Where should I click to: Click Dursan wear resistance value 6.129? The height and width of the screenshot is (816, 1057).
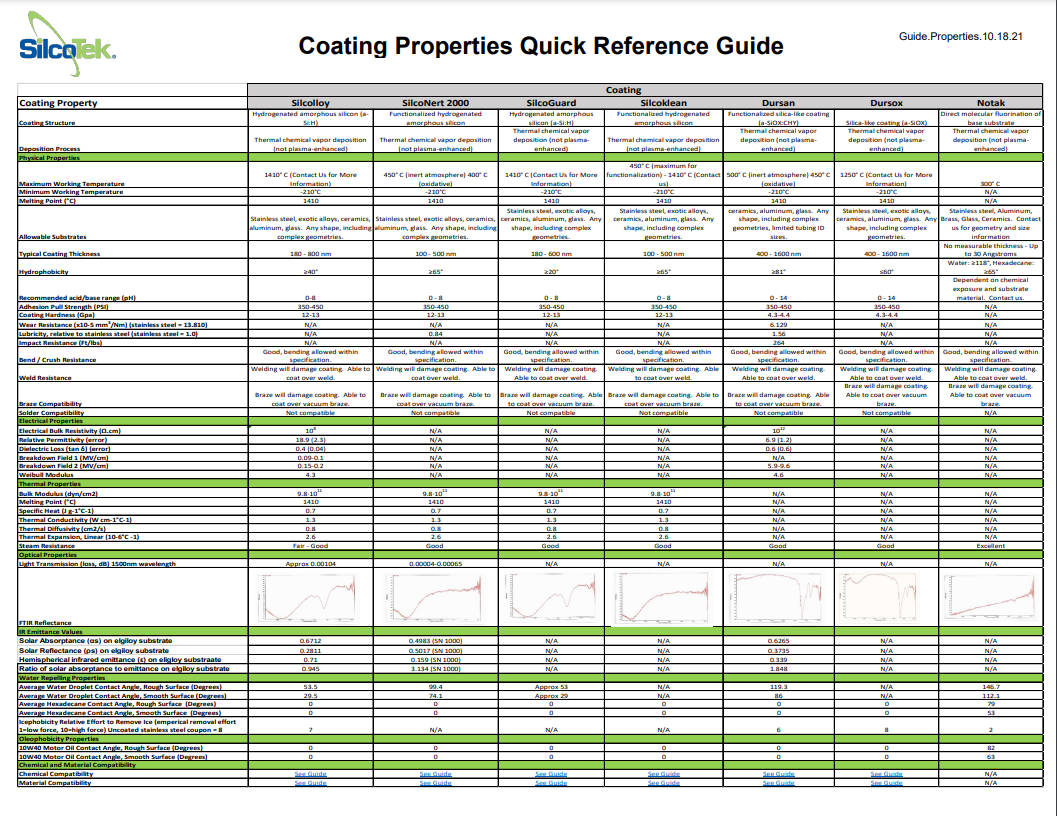pyautogui.click(x=779, y=325)
